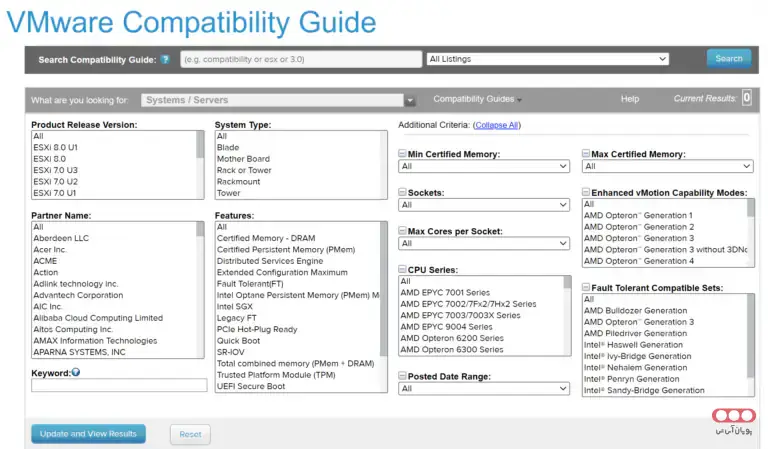Image resolution: width=768 pixels, height=449 pixels.
Task: Select Fault Tolerant(FT) feature
Action: [250, 284]
